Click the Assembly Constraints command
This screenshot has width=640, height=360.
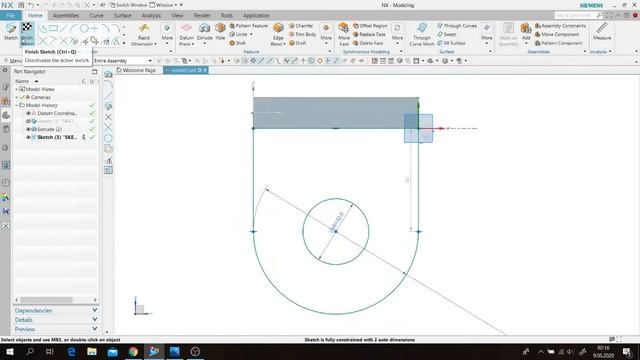(560, 26)
